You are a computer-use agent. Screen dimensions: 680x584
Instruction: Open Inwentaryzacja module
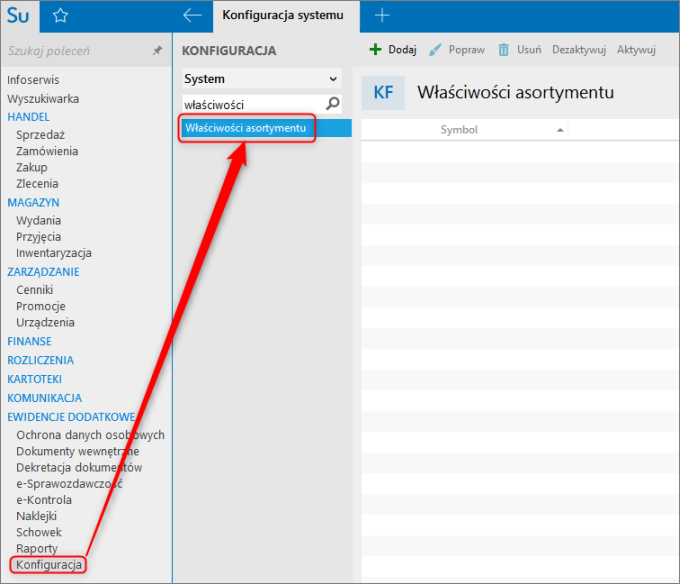pos(54,253)
